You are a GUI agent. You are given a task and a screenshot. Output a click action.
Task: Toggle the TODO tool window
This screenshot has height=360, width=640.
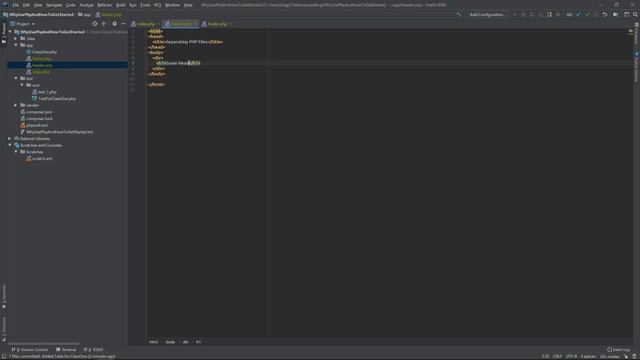[x=93, y=350]
